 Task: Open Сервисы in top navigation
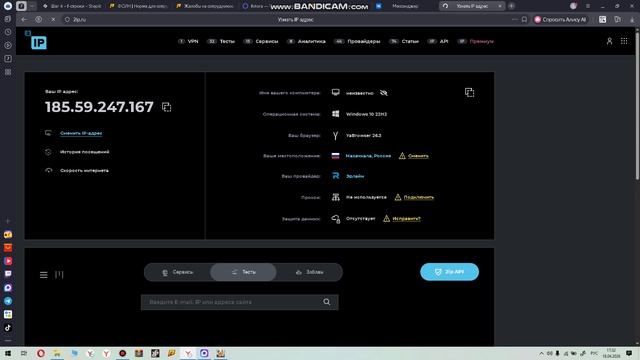pos(261,41)
